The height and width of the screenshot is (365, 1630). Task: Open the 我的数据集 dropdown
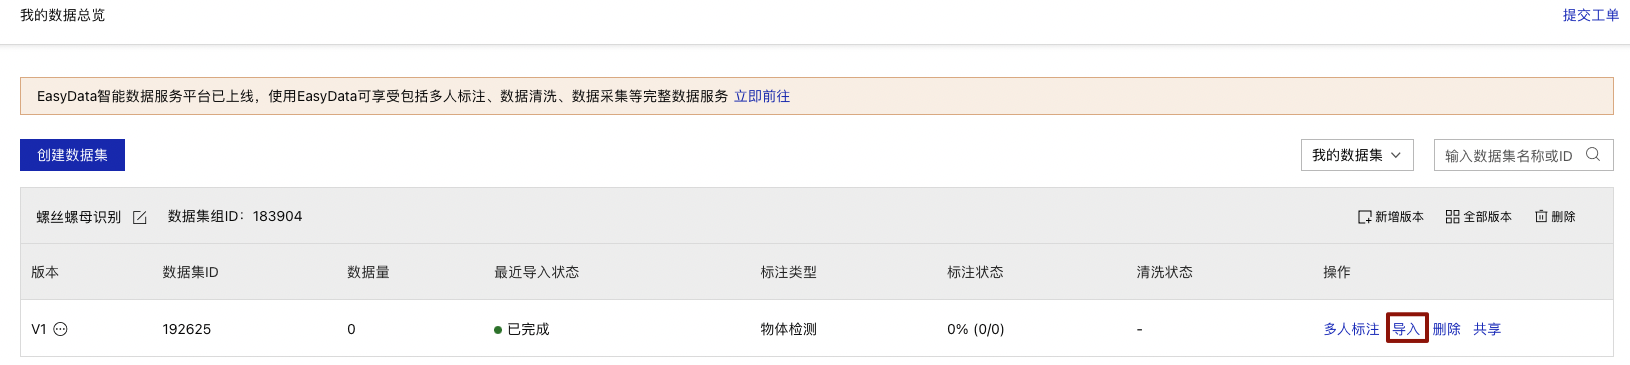[1357, 155]
